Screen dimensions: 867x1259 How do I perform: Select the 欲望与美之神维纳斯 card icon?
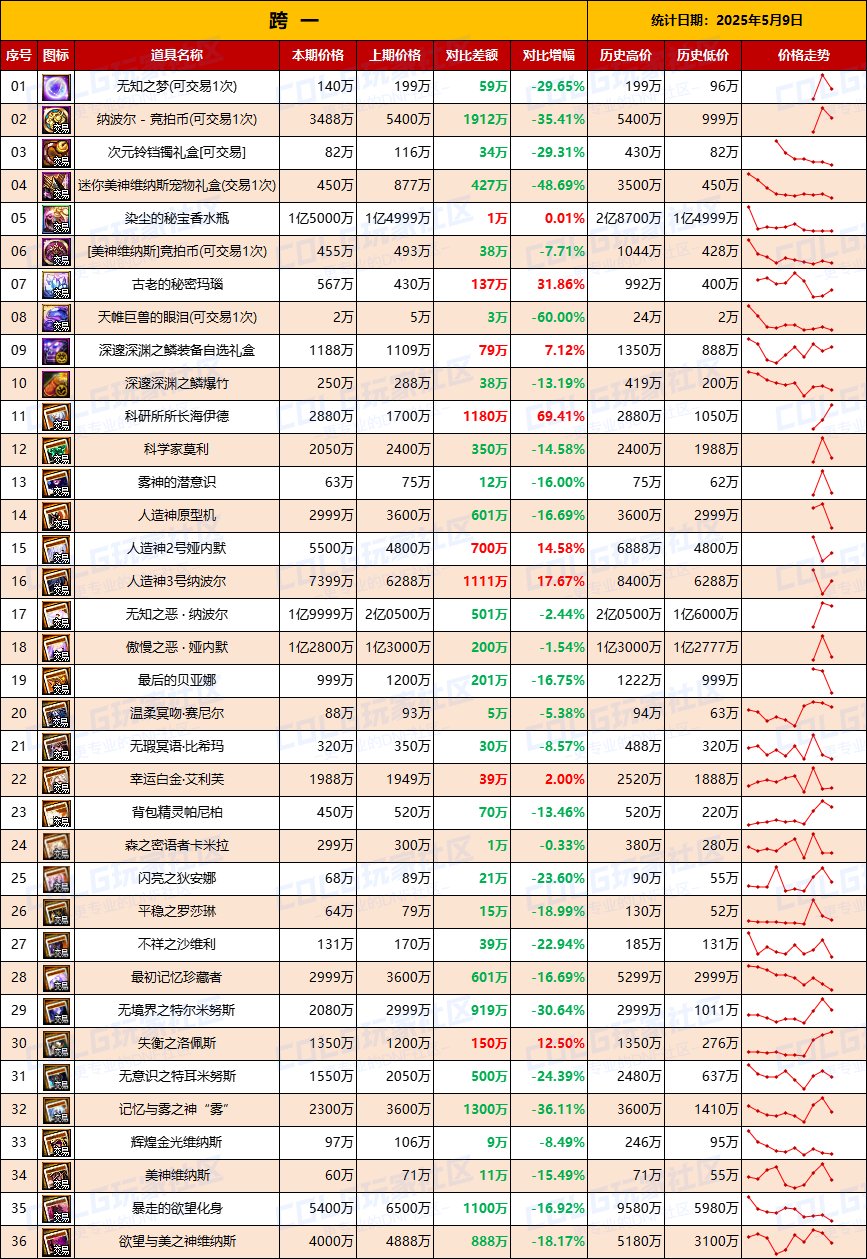click(x=55, y=1242)
